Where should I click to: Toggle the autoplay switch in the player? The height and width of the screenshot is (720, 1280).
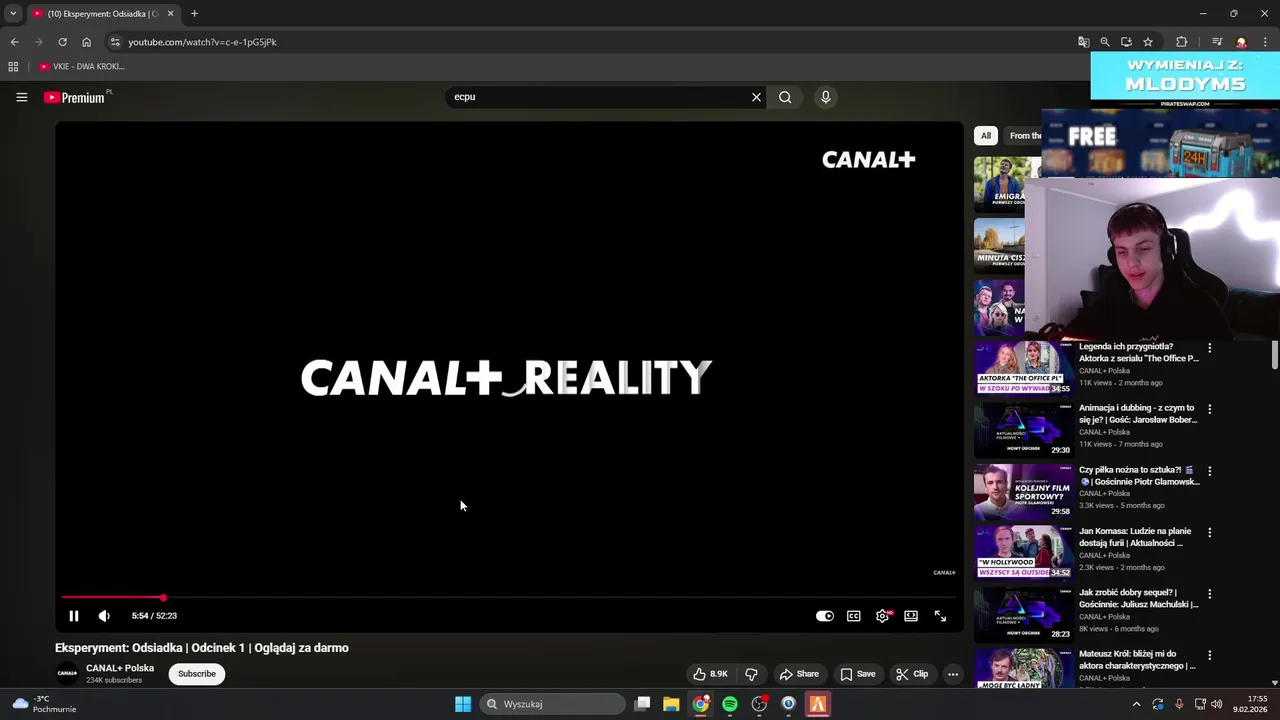coord(825,616)
